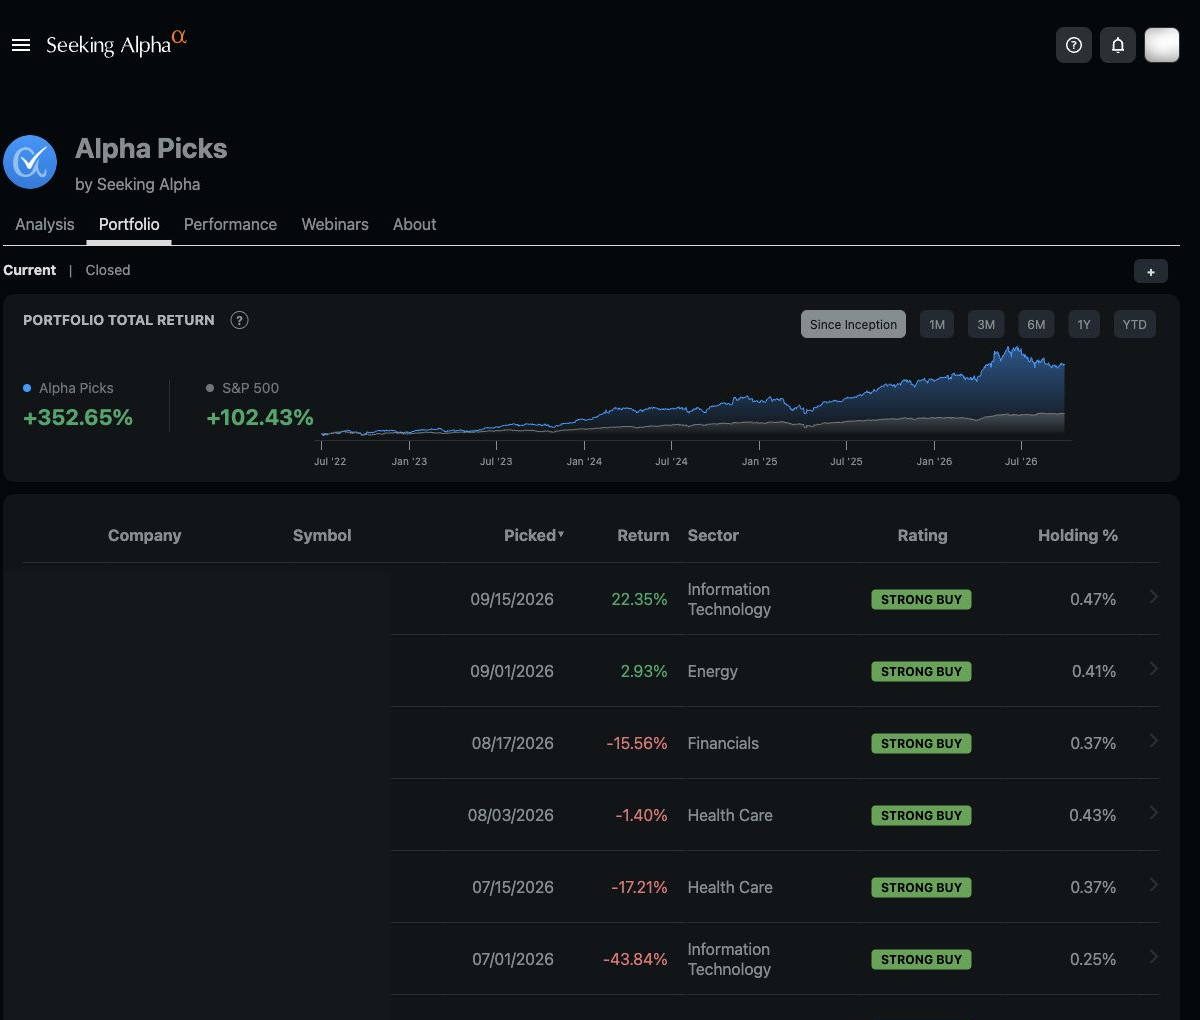
Task: Click the Alpha Picks checkmark logo
Action: (30, 162)
